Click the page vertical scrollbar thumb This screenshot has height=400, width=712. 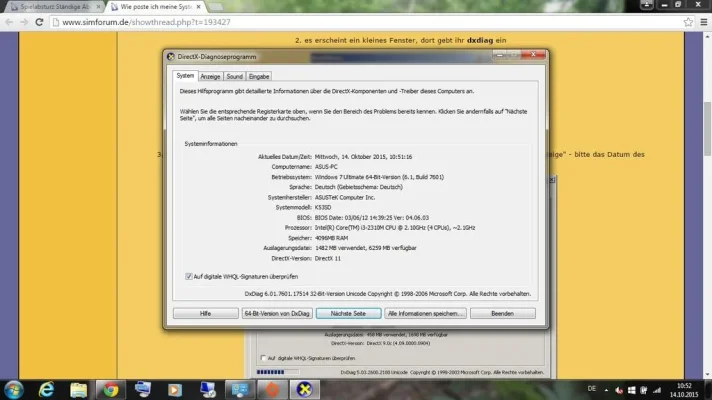(x=707, y=128)
